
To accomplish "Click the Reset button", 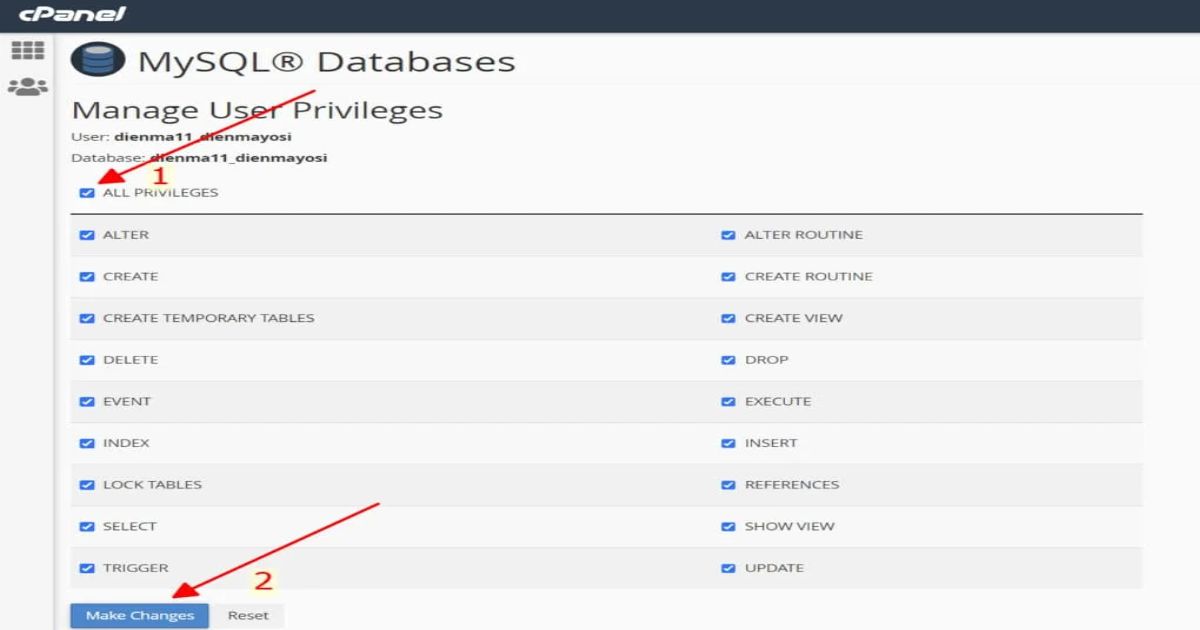I will (248, 615).
